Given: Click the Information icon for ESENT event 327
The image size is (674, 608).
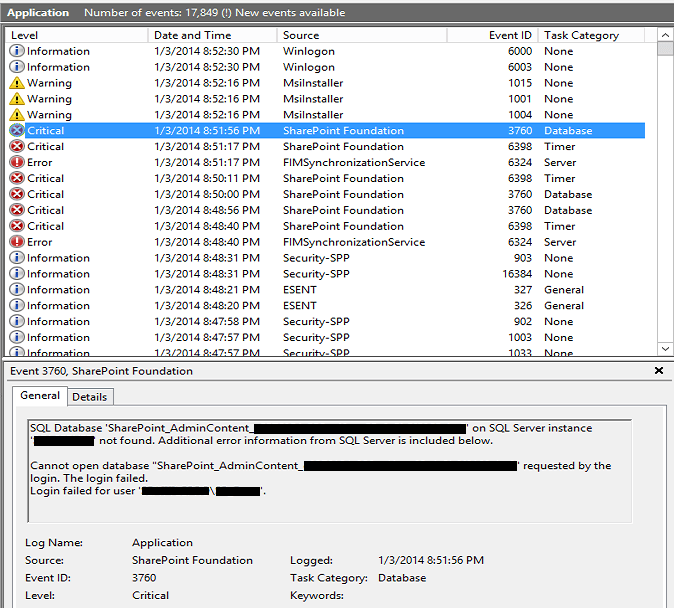Looking at the screenshot, I should [x=17, y=289].
